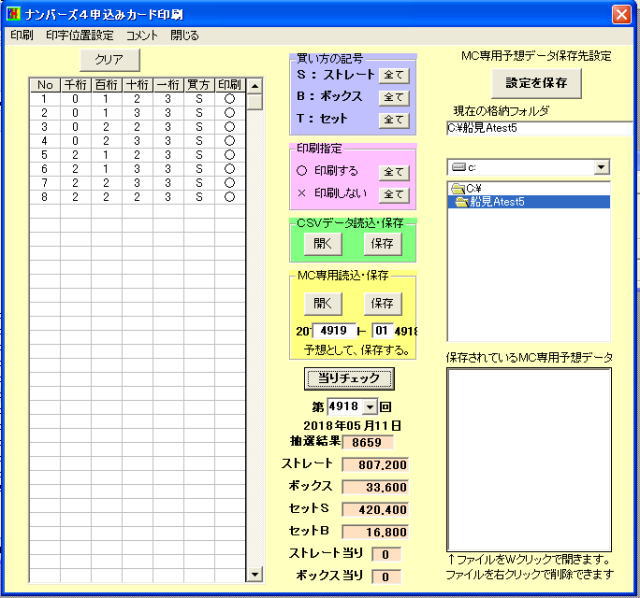Toggle print circle mark in row 5

click(x=229, y=156)
